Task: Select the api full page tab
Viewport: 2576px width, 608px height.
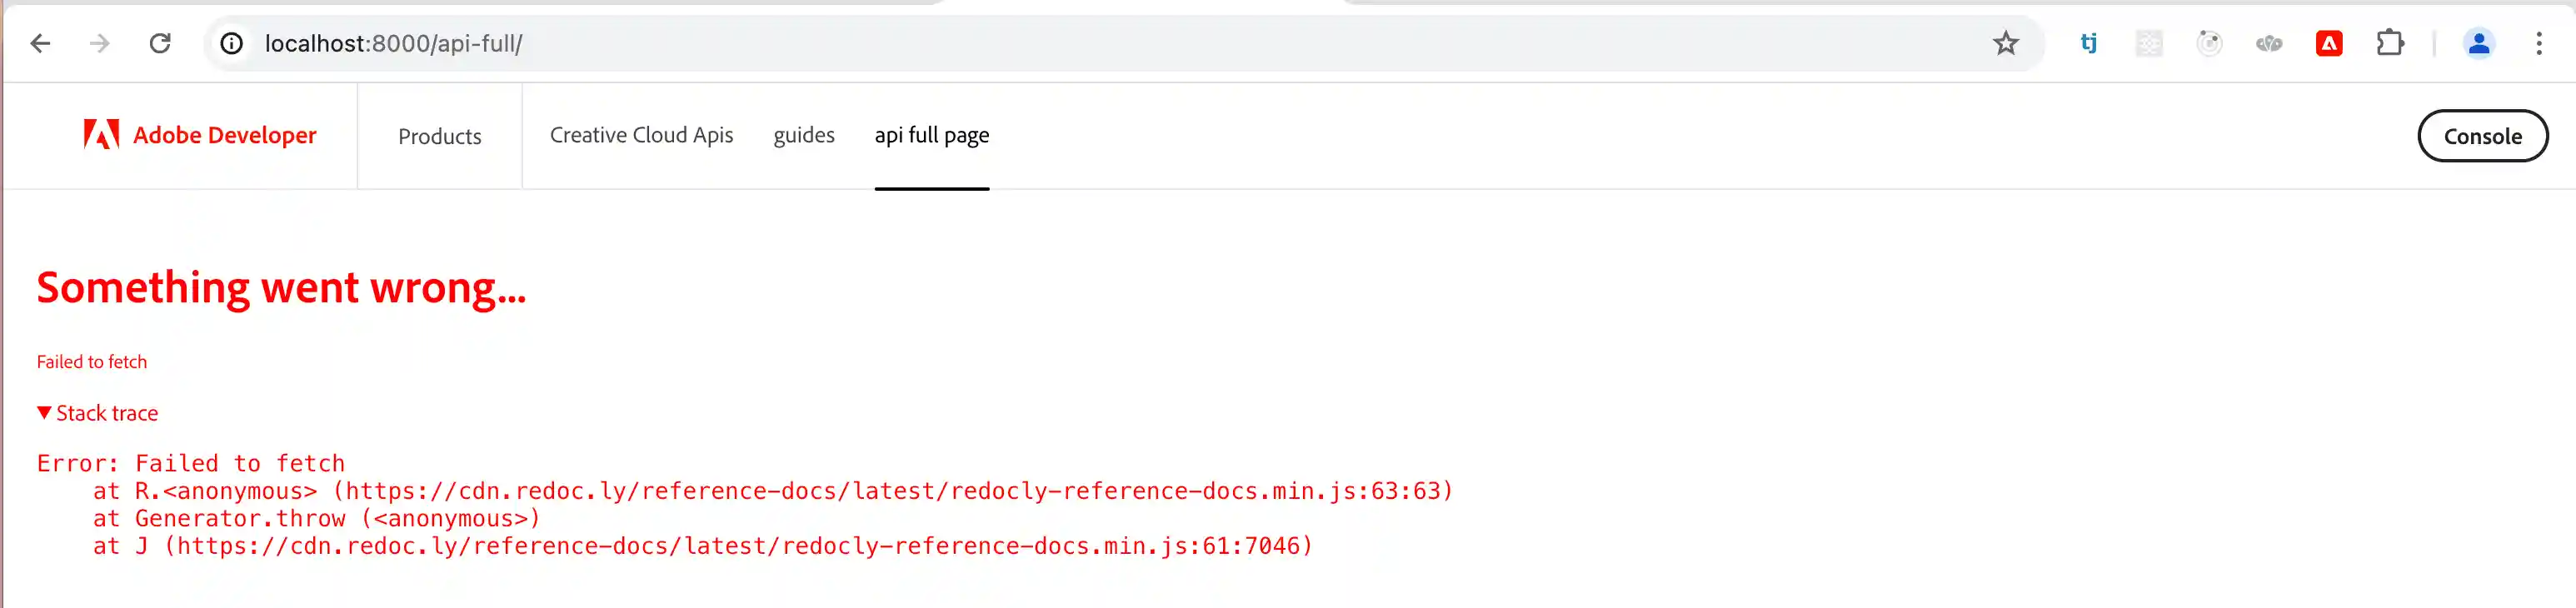Action: coord(931,135)
